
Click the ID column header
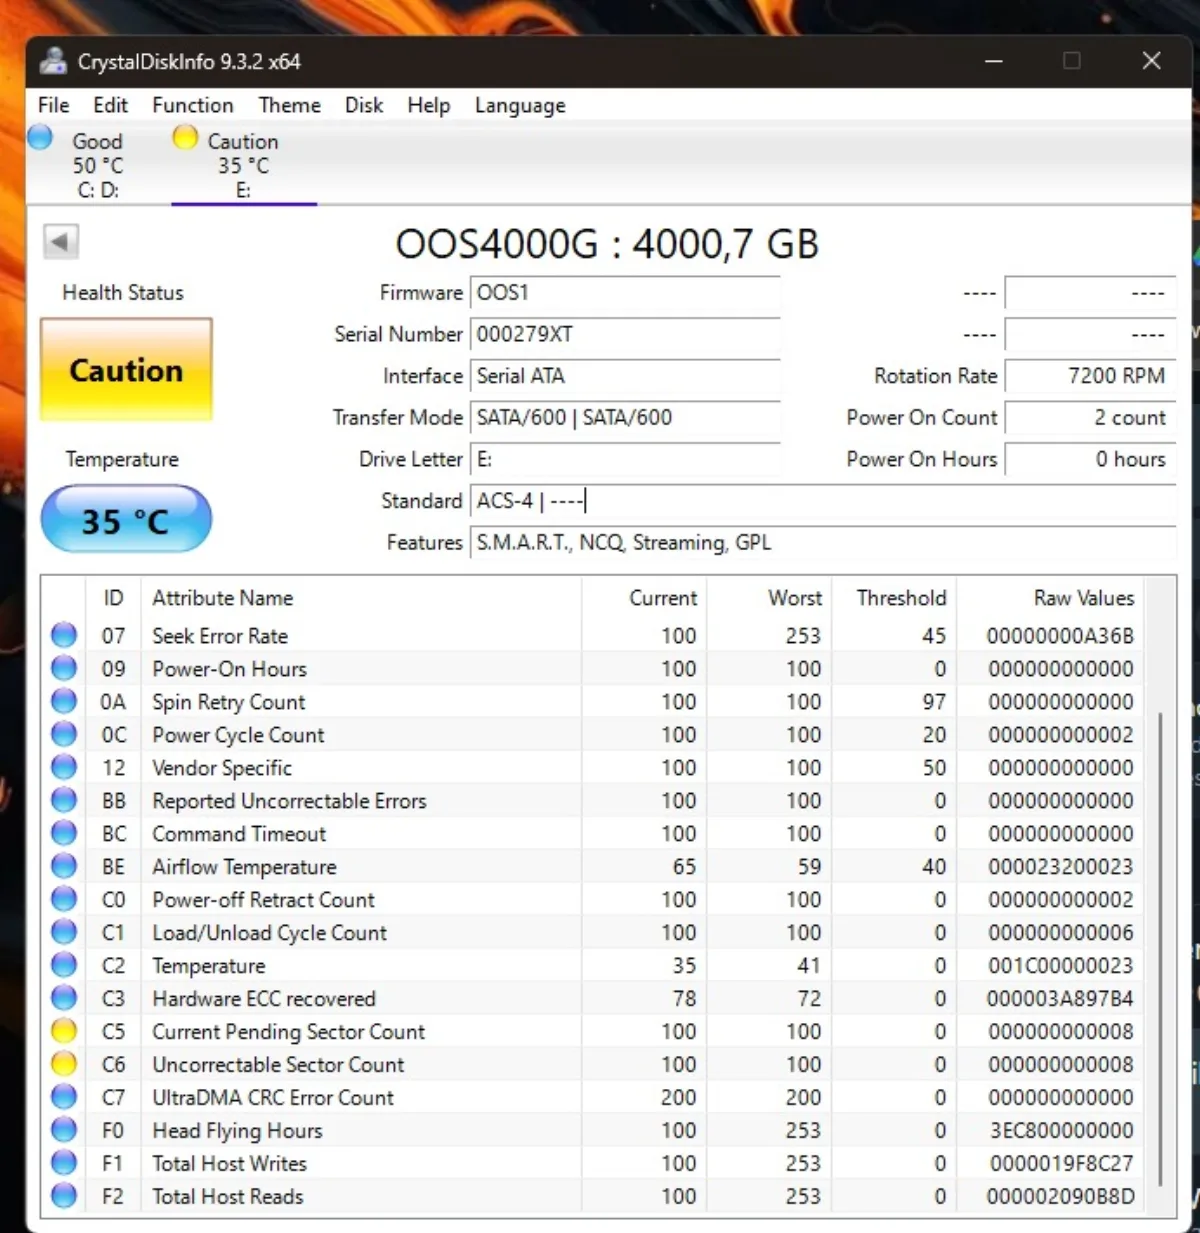click(x=114, y=597)
